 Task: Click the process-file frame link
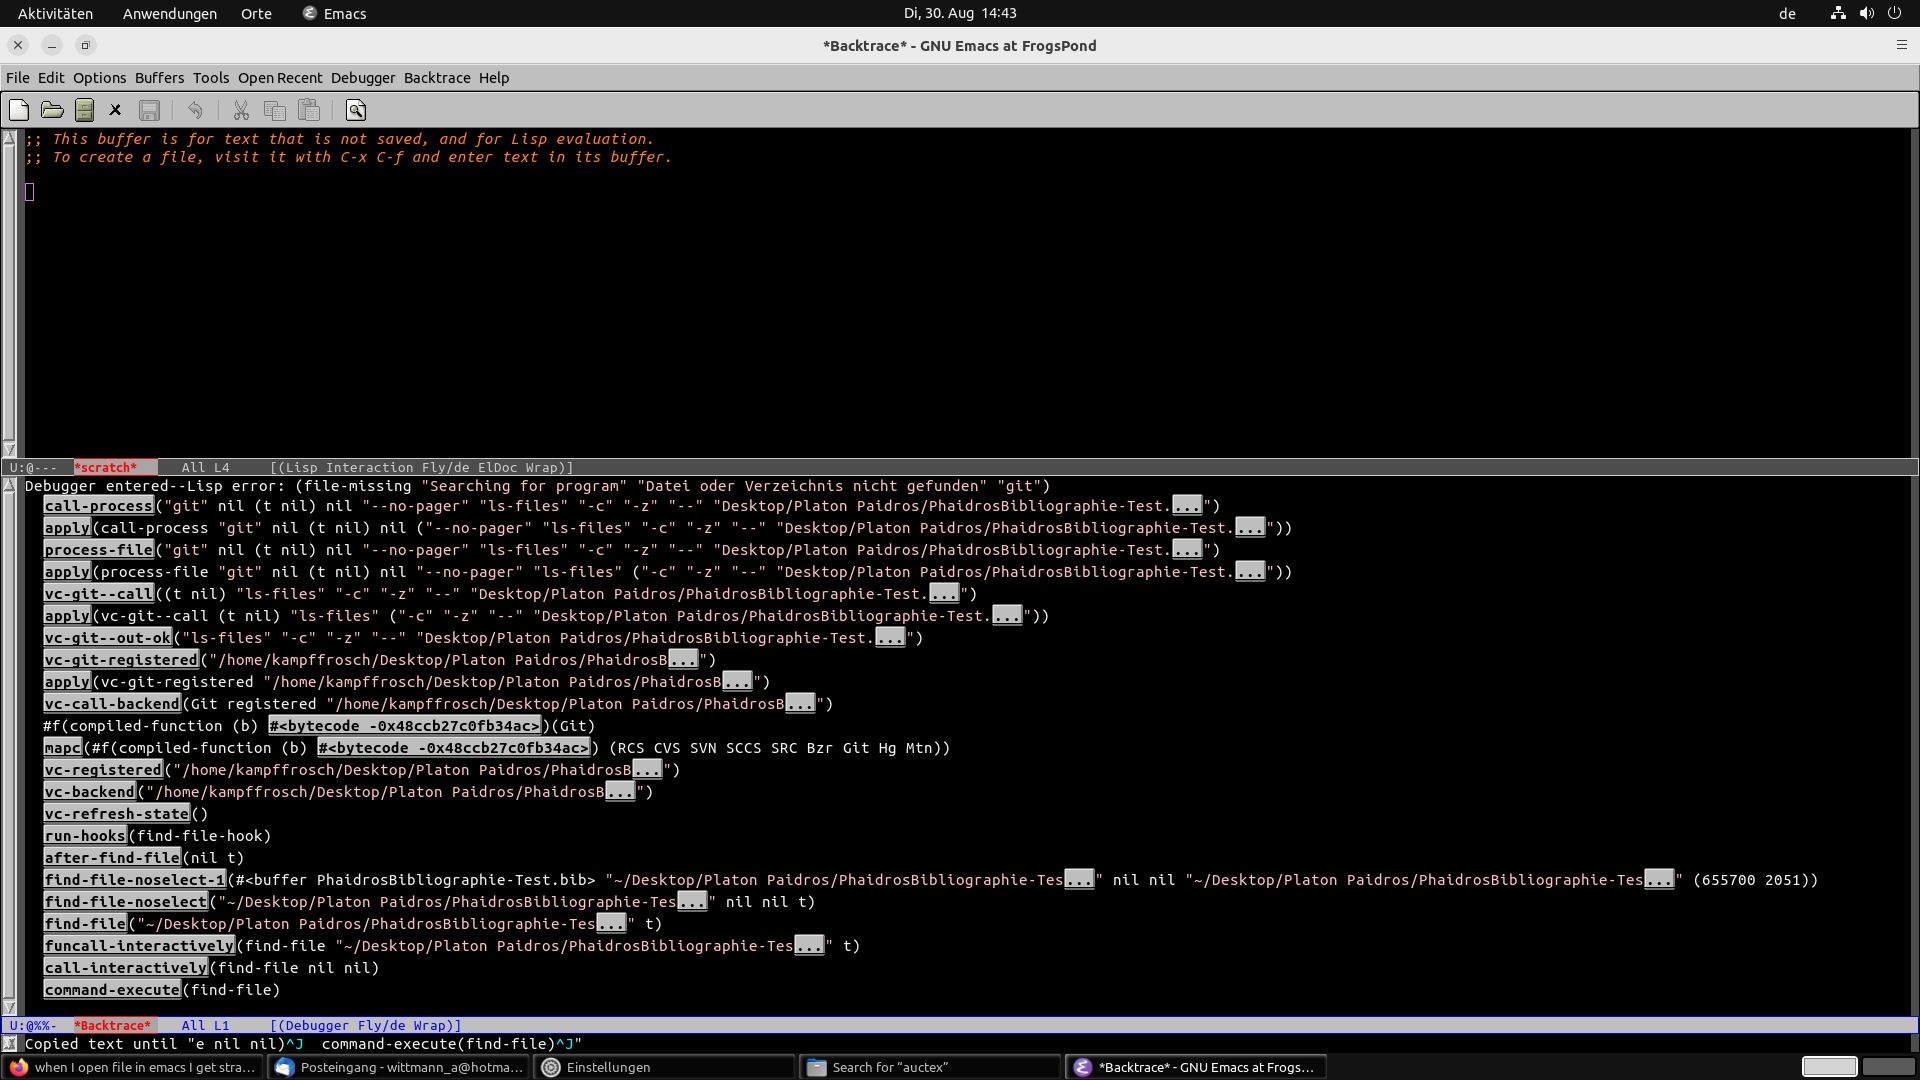(98, 550)
